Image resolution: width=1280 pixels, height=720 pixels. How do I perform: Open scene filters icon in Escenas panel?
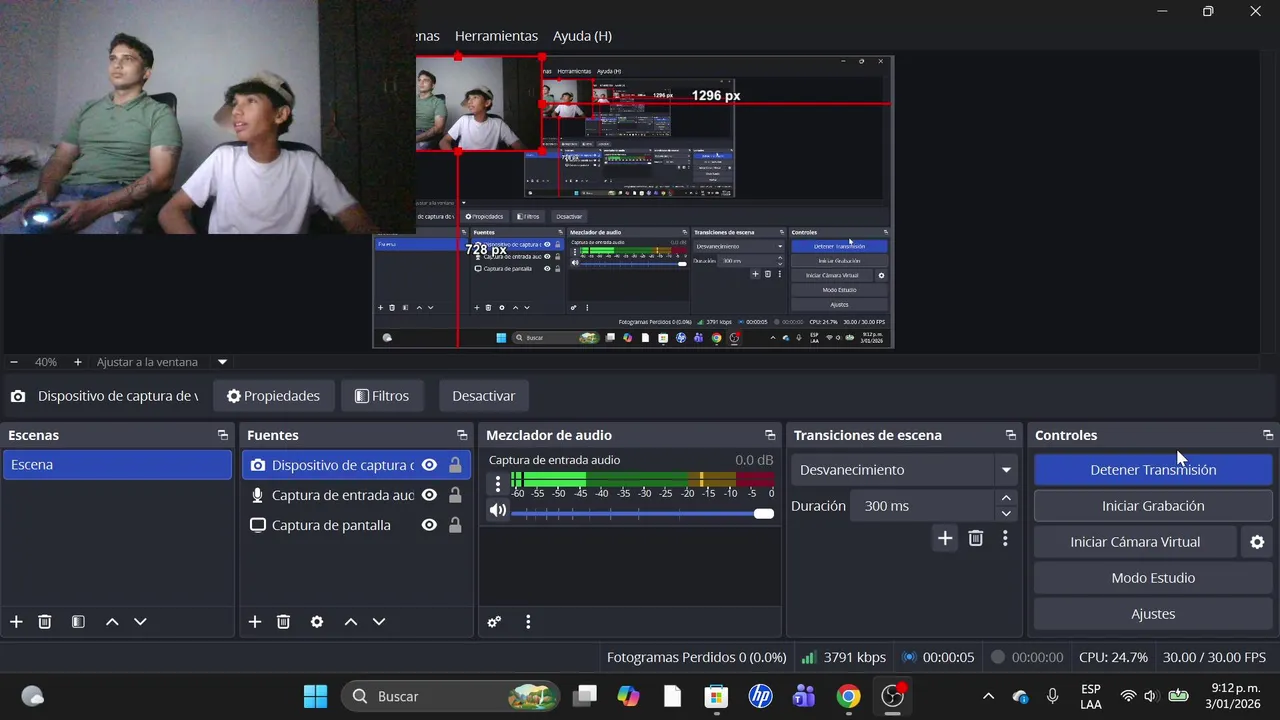[78, 622]
